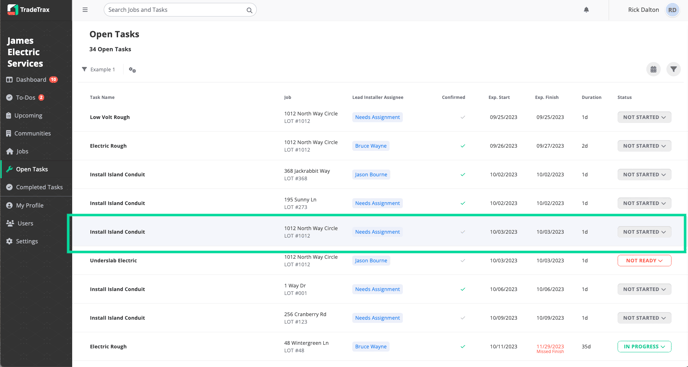This screenshot has height=367, width=688.
Task: Open the RD user avatar
Action: point(672,10)
